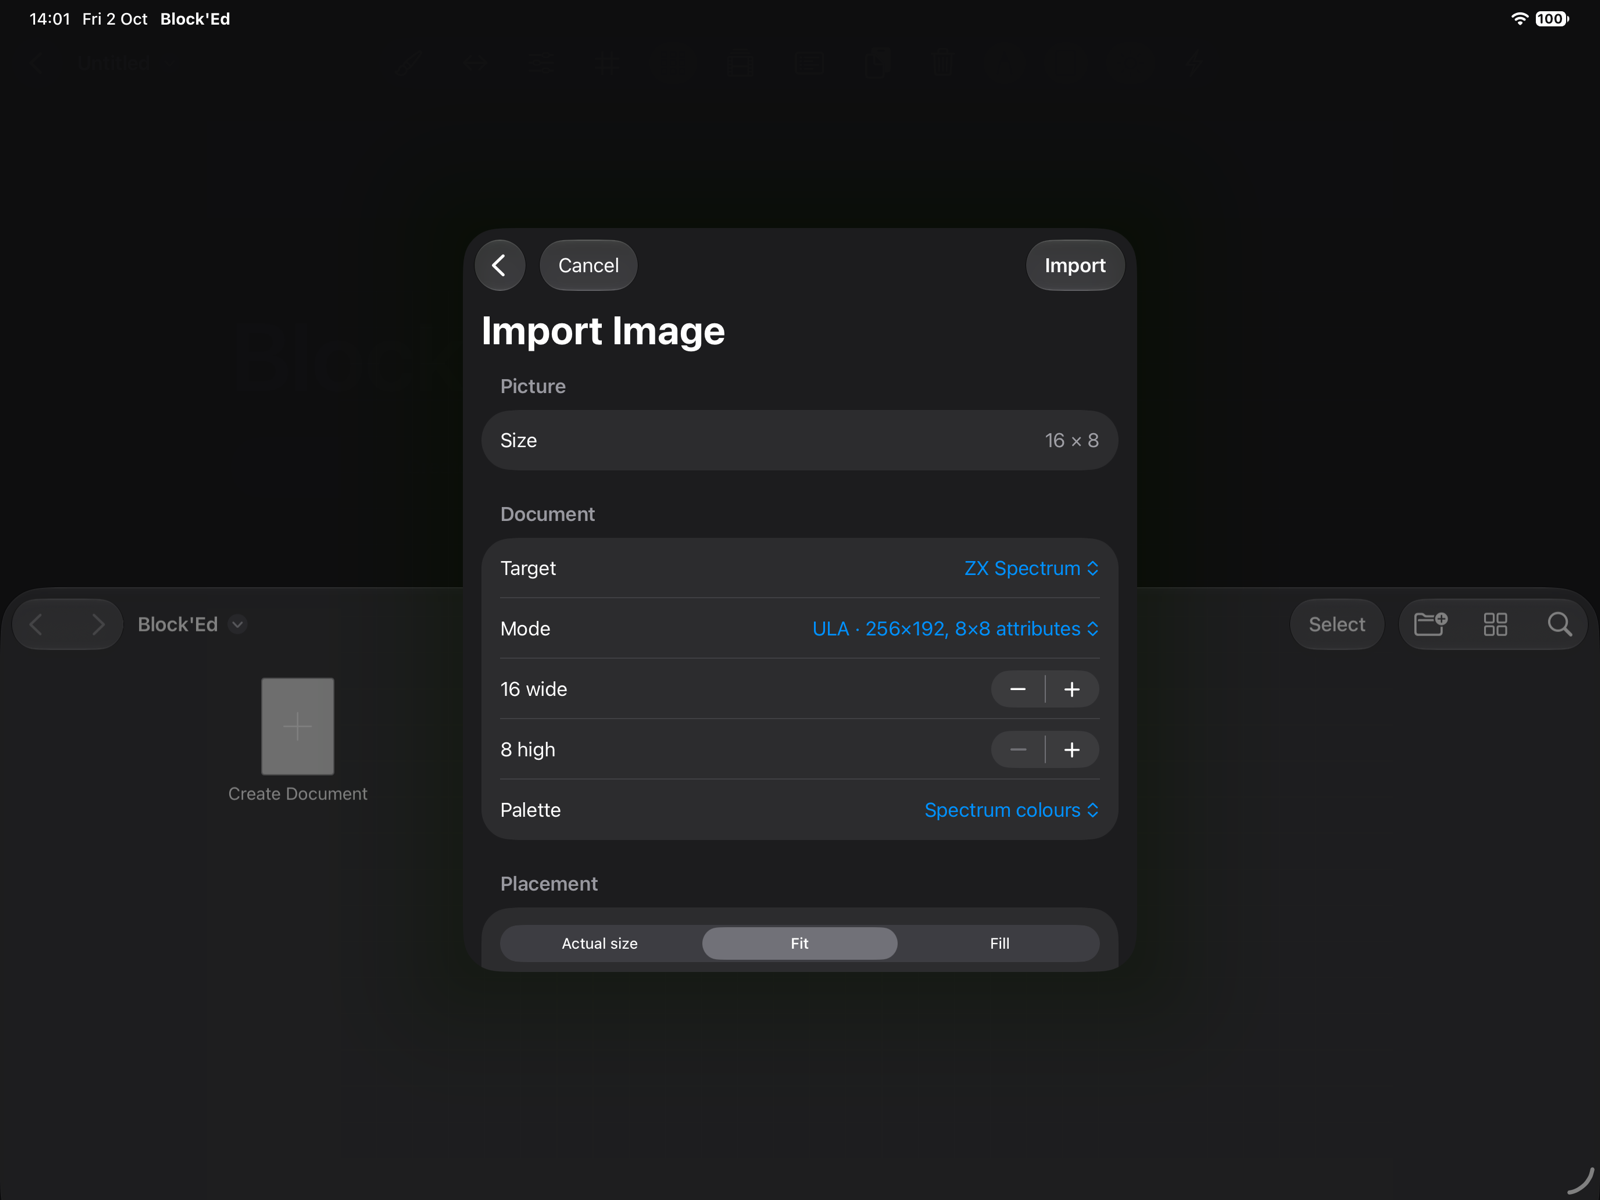Create a new folder in browser

(1431, 624)
